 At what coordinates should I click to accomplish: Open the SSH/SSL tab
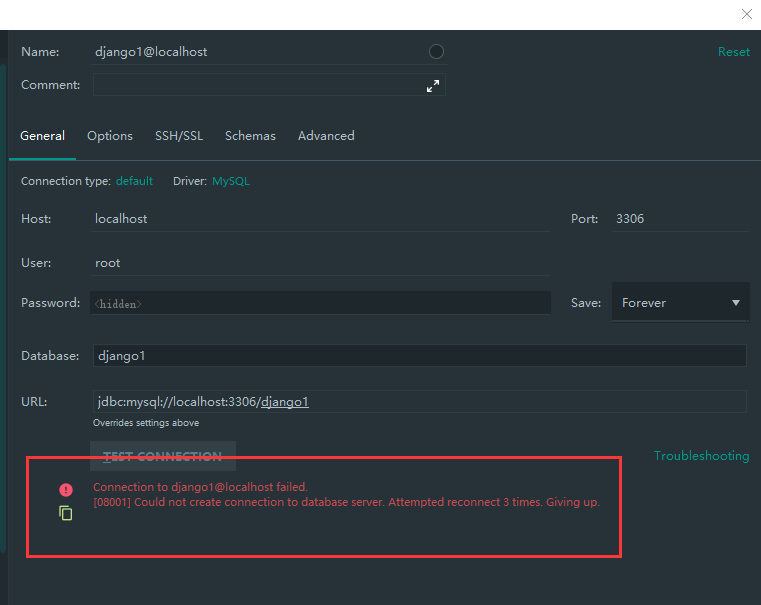pyautogui.click(x=179, y=136)
